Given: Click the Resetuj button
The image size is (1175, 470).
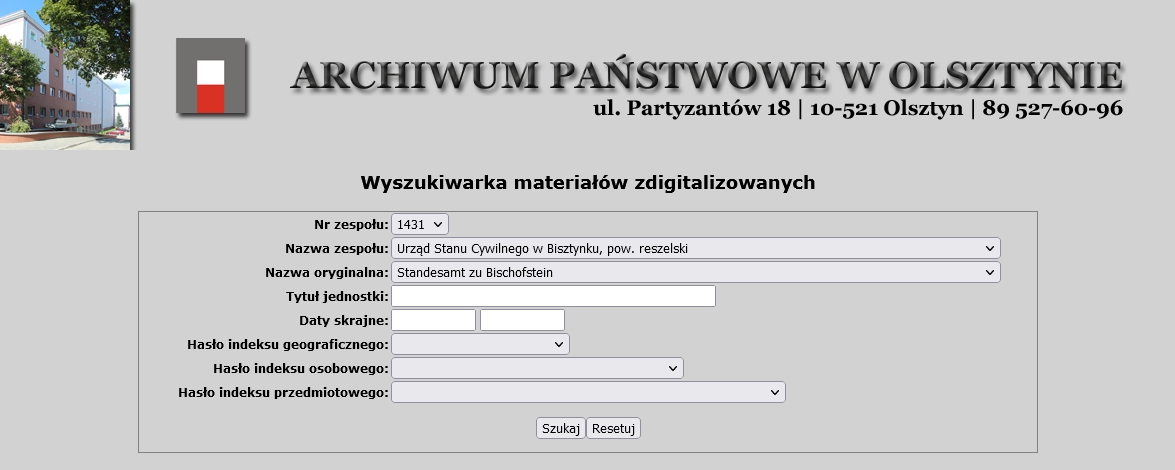Looking at the screenshot, I should click(x=613, y=428).
